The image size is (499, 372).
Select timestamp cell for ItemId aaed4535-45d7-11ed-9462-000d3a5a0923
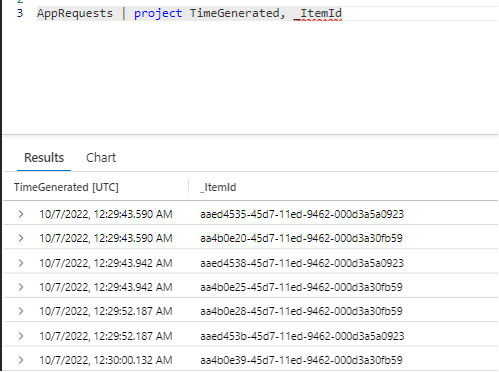coord(106,214)
